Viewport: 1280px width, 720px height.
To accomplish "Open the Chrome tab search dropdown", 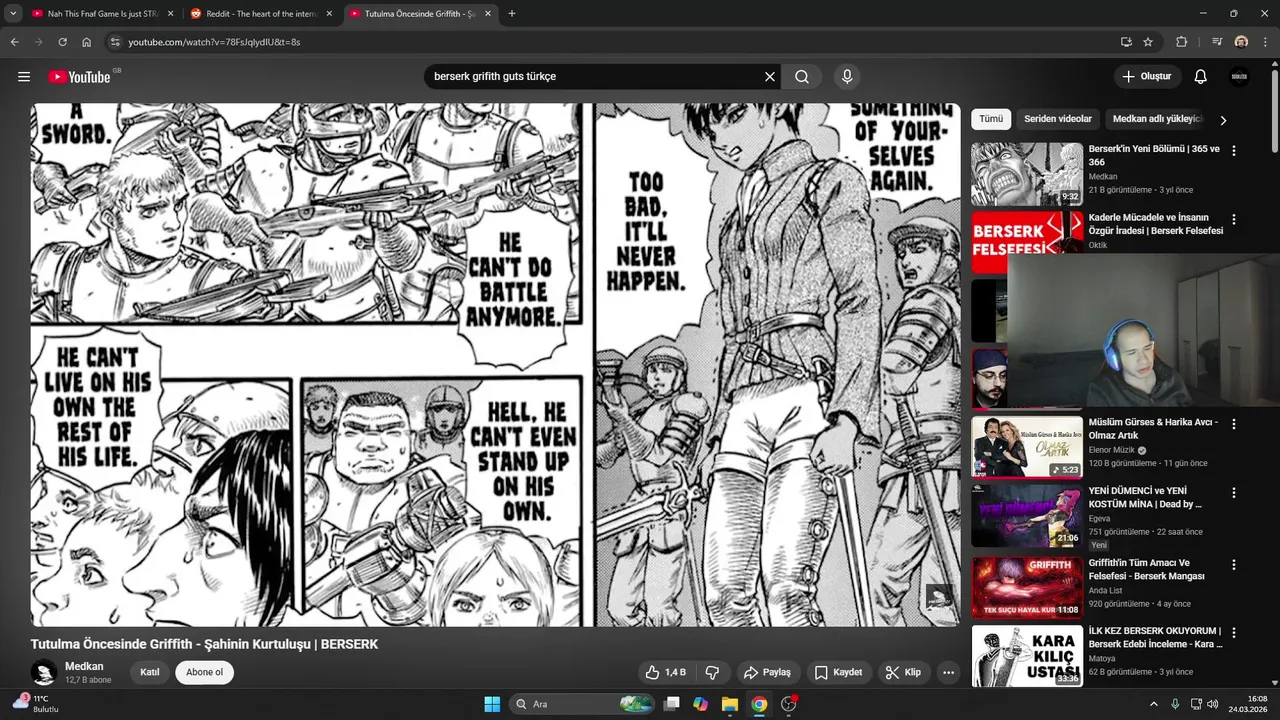I will [x=13, y=14].
